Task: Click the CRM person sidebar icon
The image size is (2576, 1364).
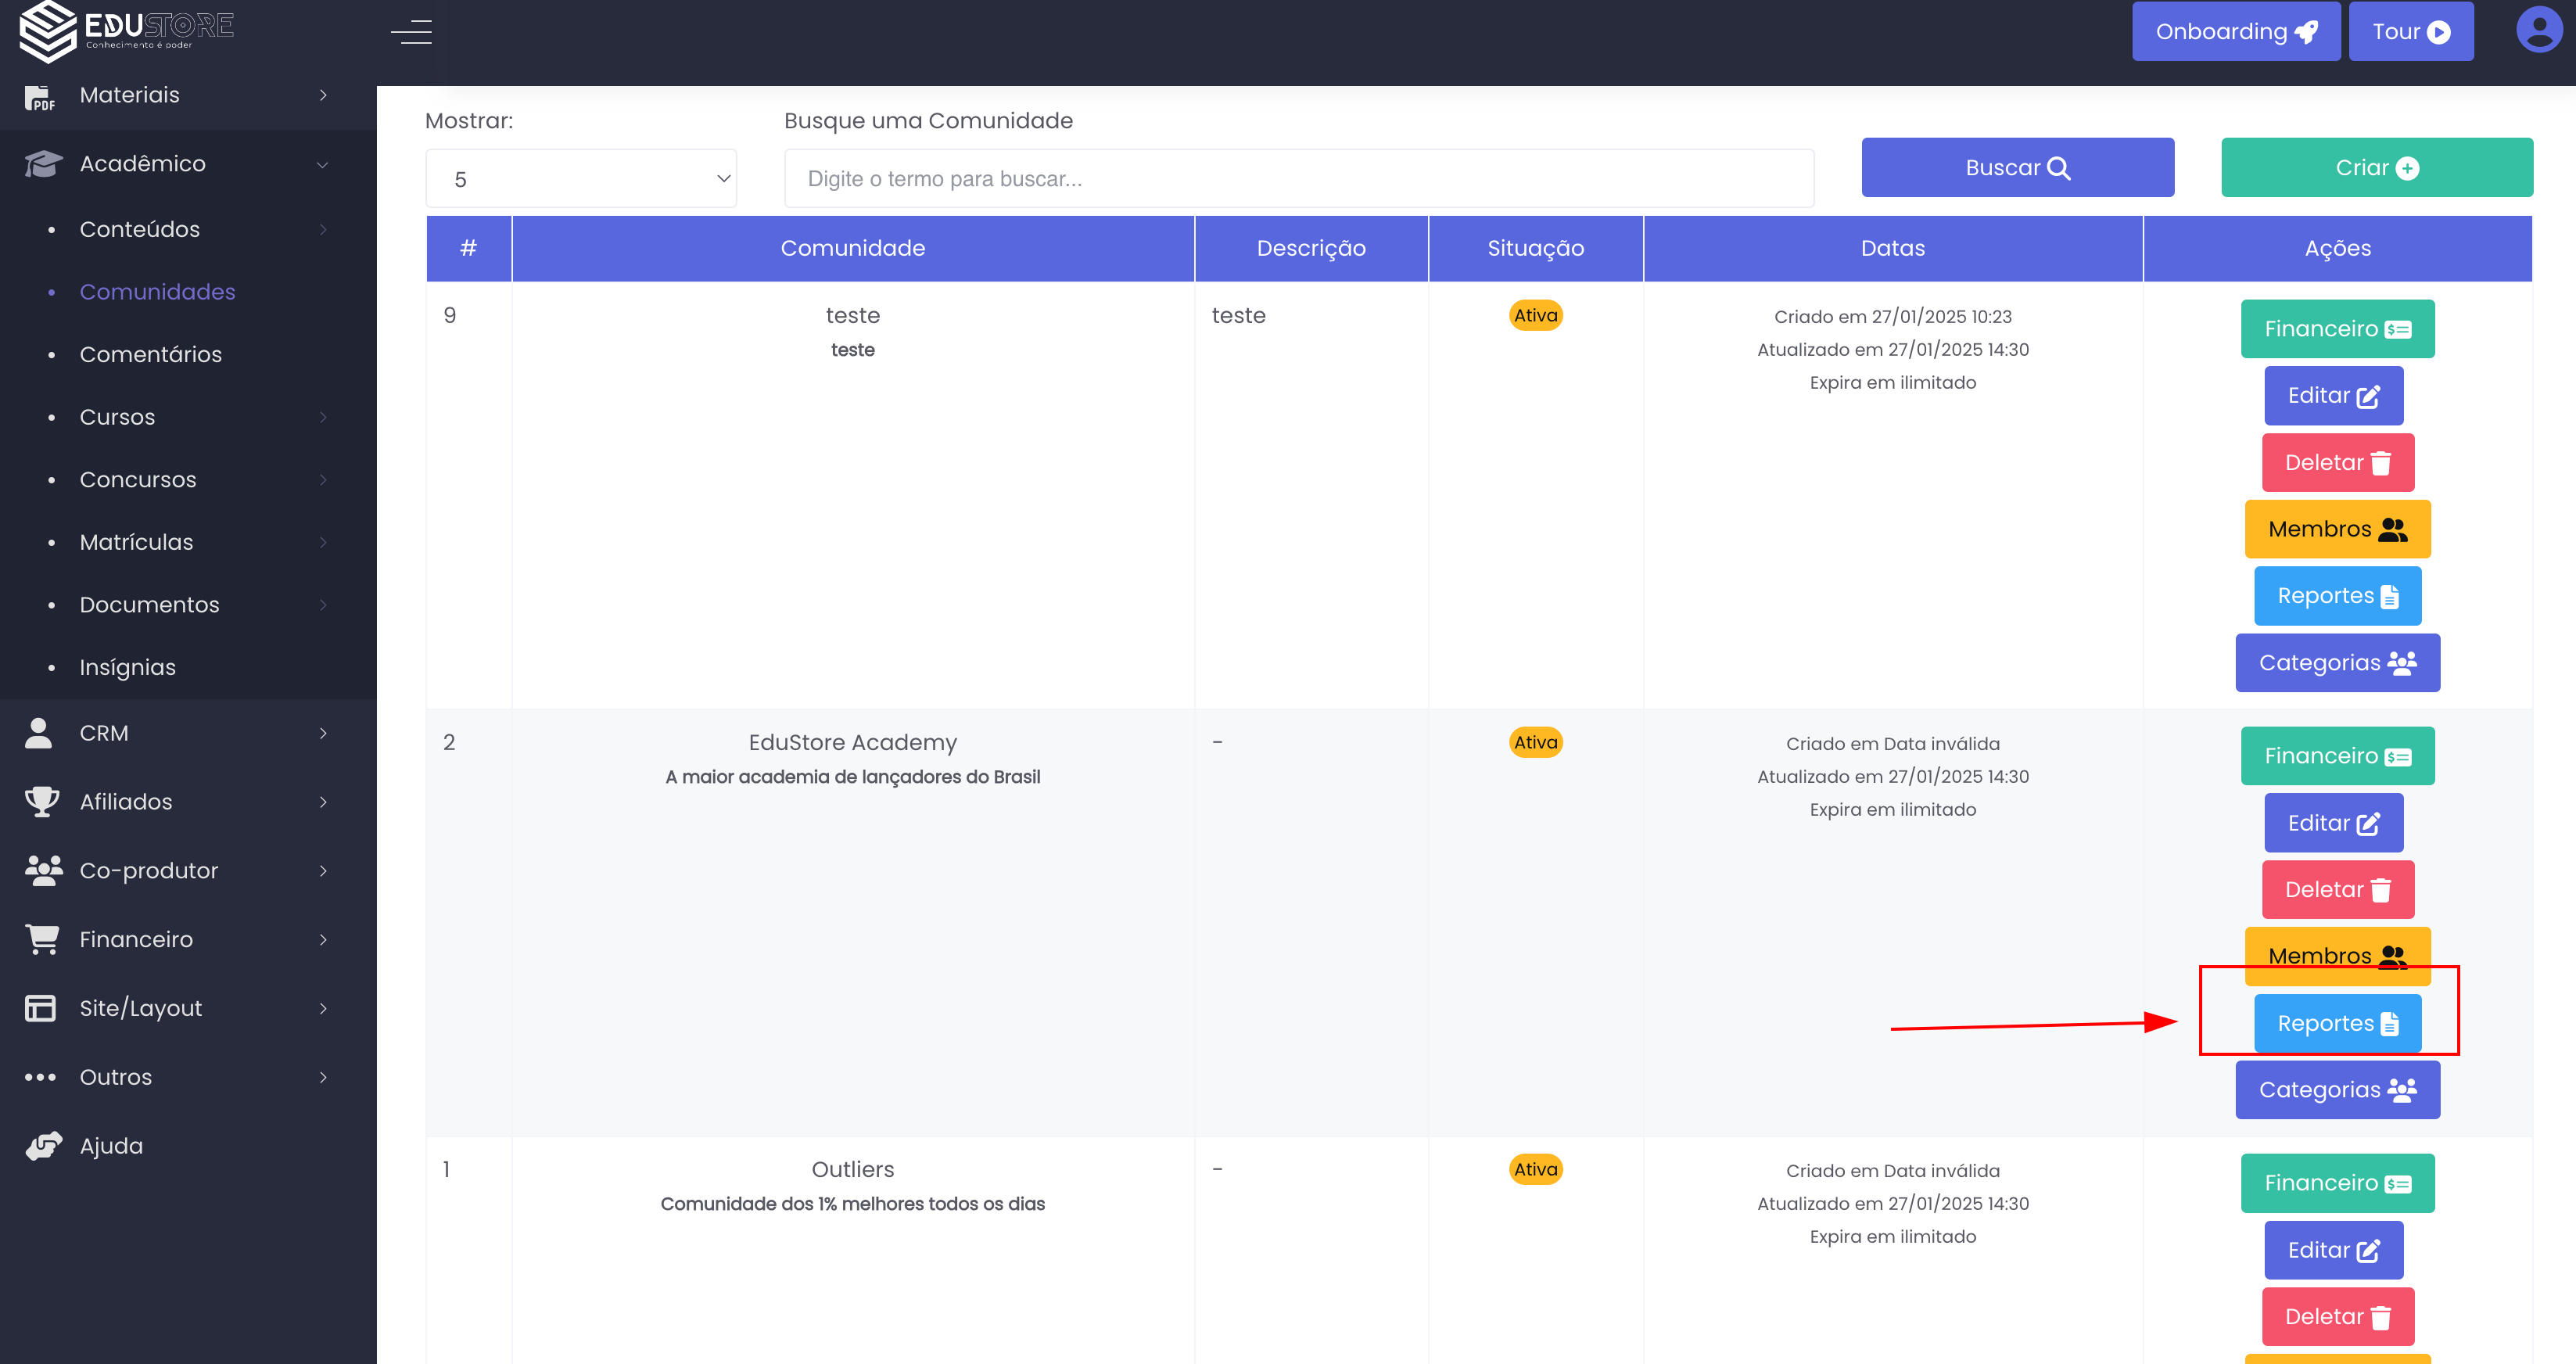Action: 39,733
